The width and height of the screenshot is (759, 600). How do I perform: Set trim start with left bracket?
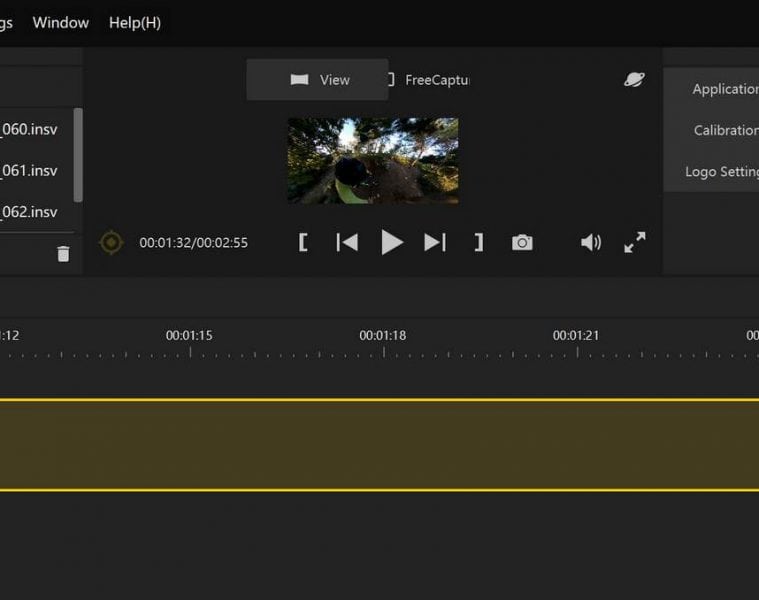(x=303, y=242)
